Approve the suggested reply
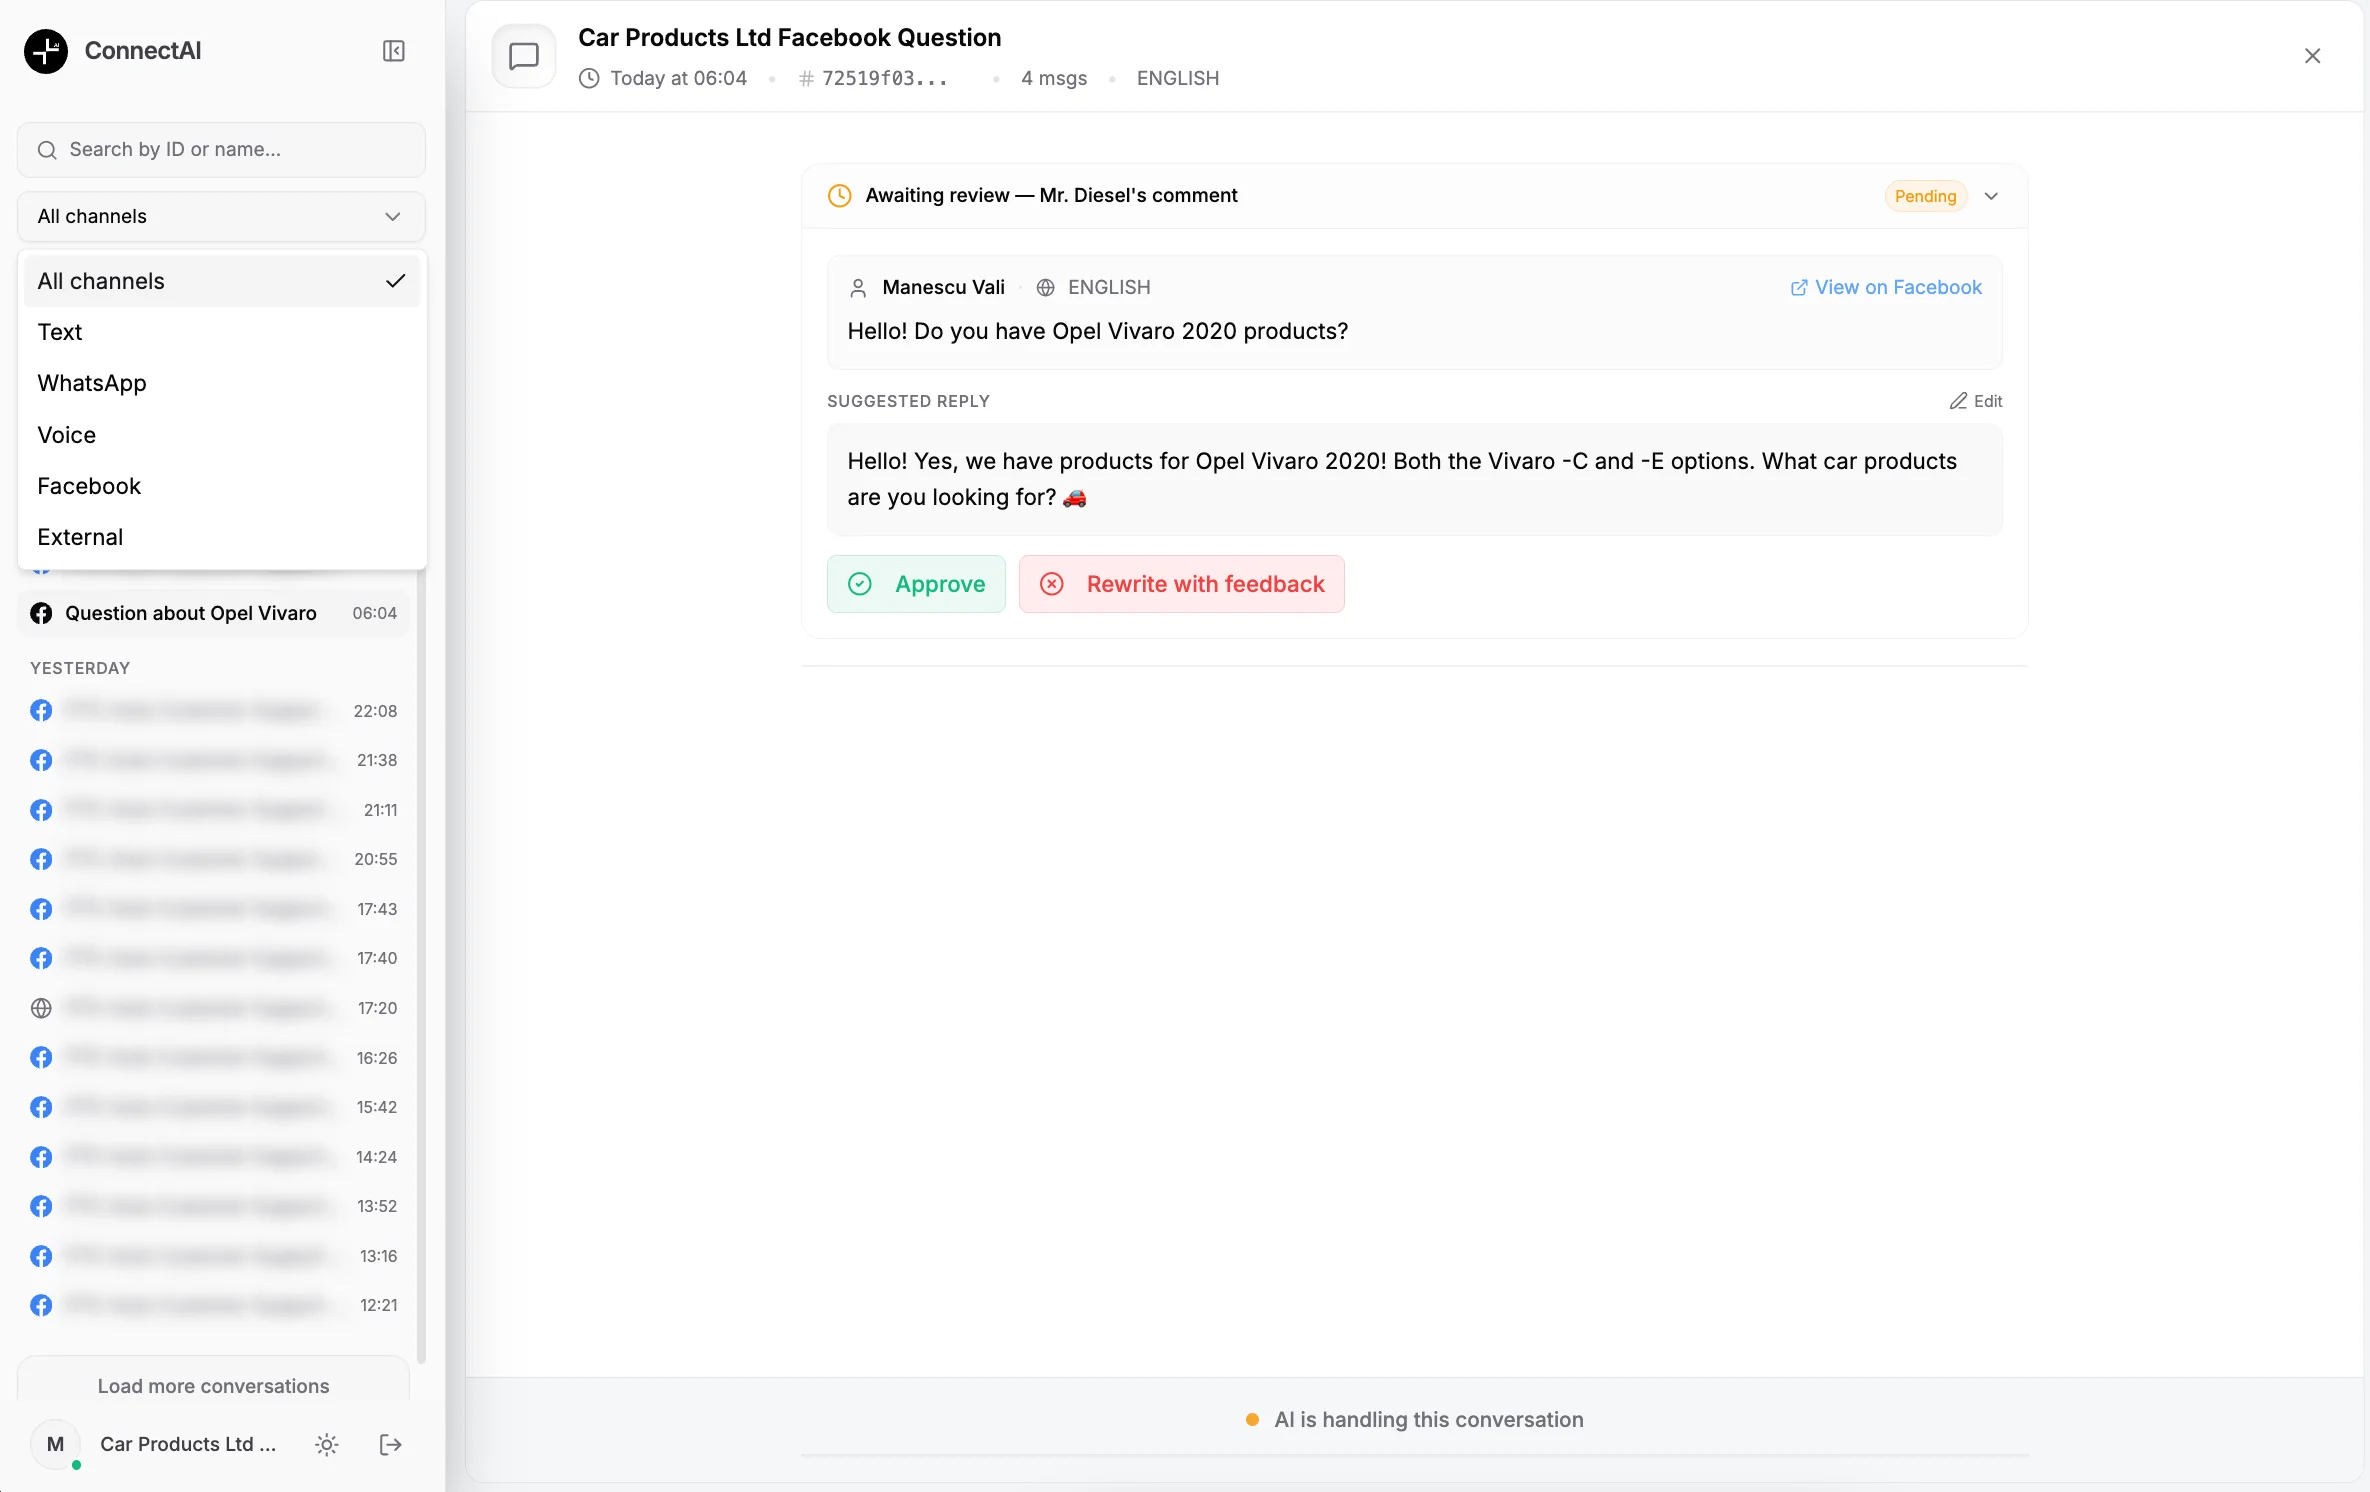 [916, 584]
